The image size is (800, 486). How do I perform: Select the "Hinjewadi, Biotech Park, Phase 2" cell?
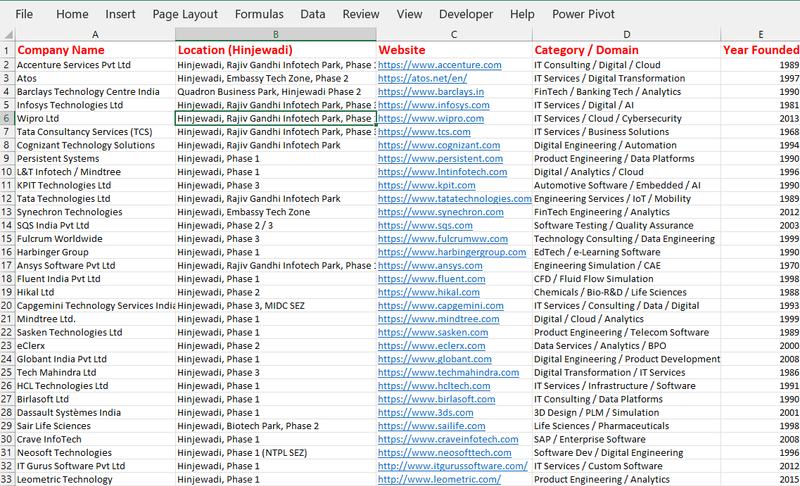pyautogui.click(x=276, y=426)
